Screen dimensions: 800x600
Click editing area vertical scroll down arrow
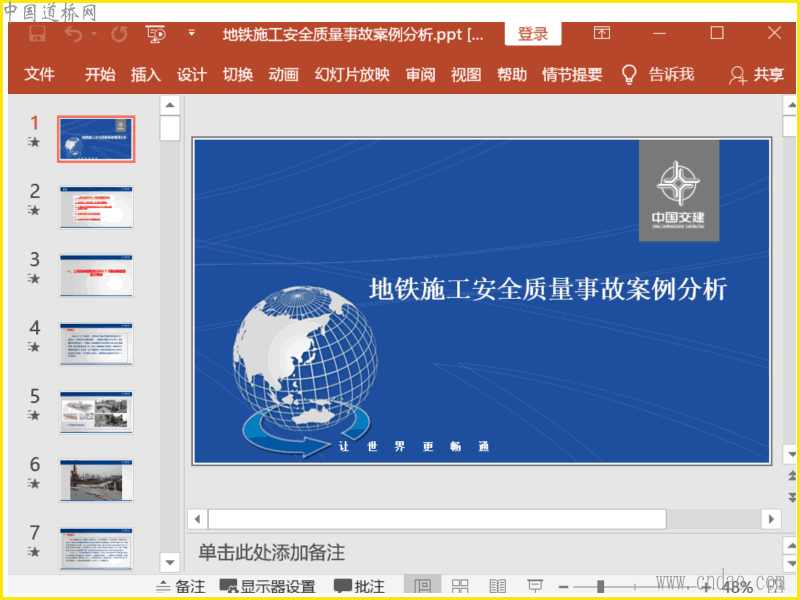click(792, 454)
